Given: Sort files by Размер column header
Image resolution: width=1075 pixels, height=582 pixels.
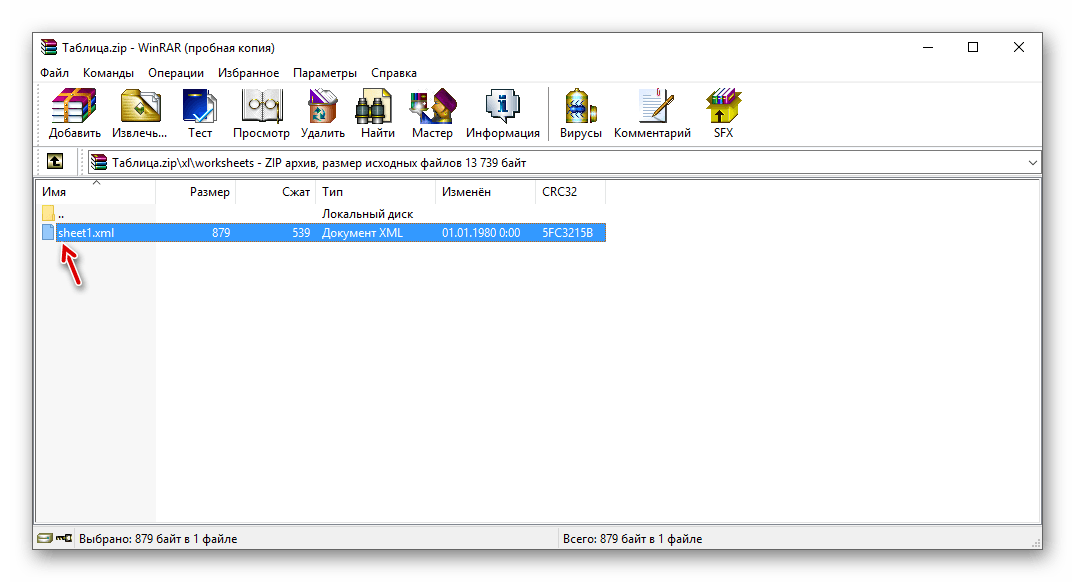Looking at the screenshot, I should (209, 192).
